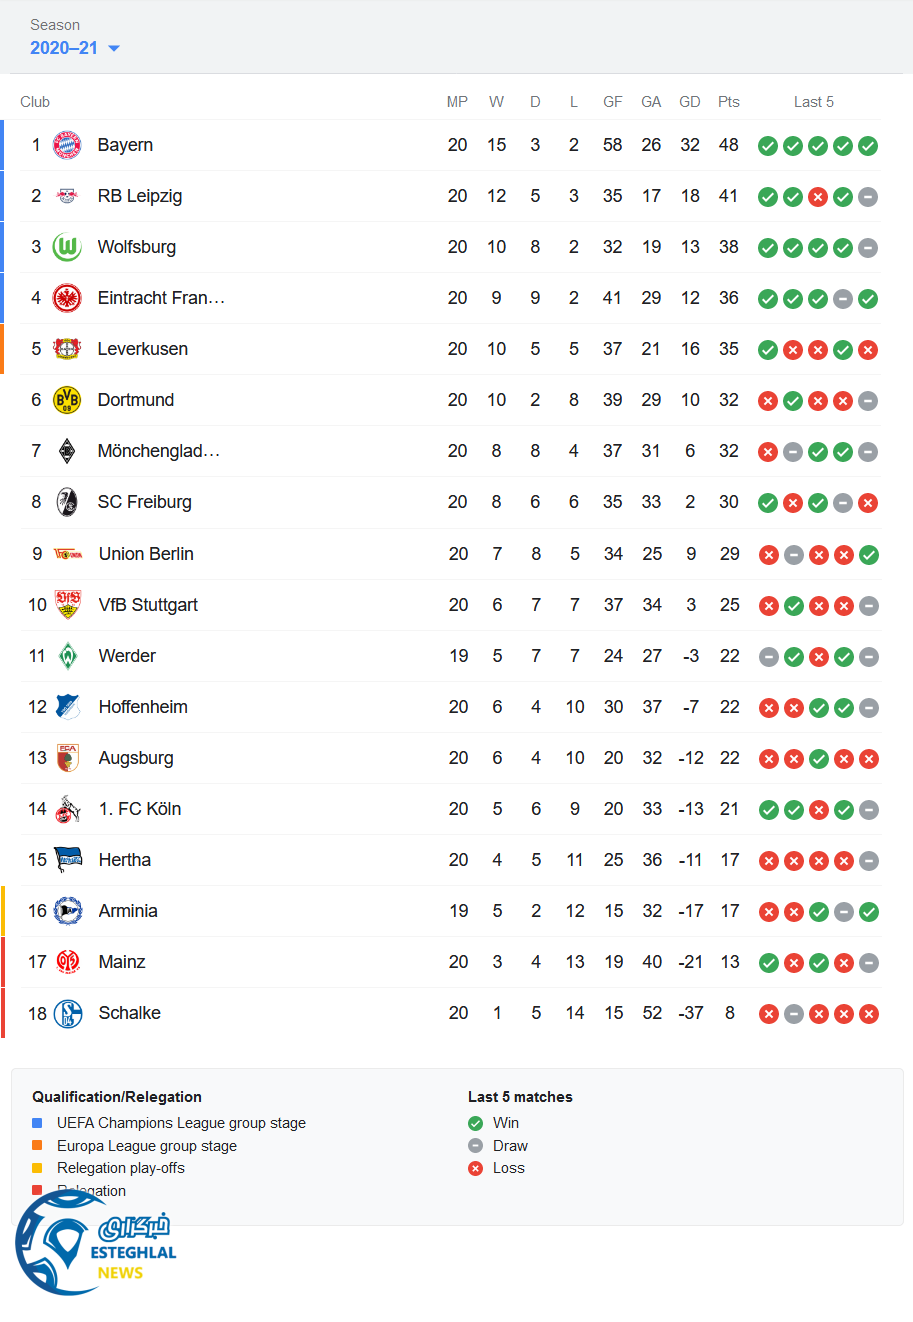913x1322 pixels.
Task: Click the MP column header
Action: tap(457, 102)
